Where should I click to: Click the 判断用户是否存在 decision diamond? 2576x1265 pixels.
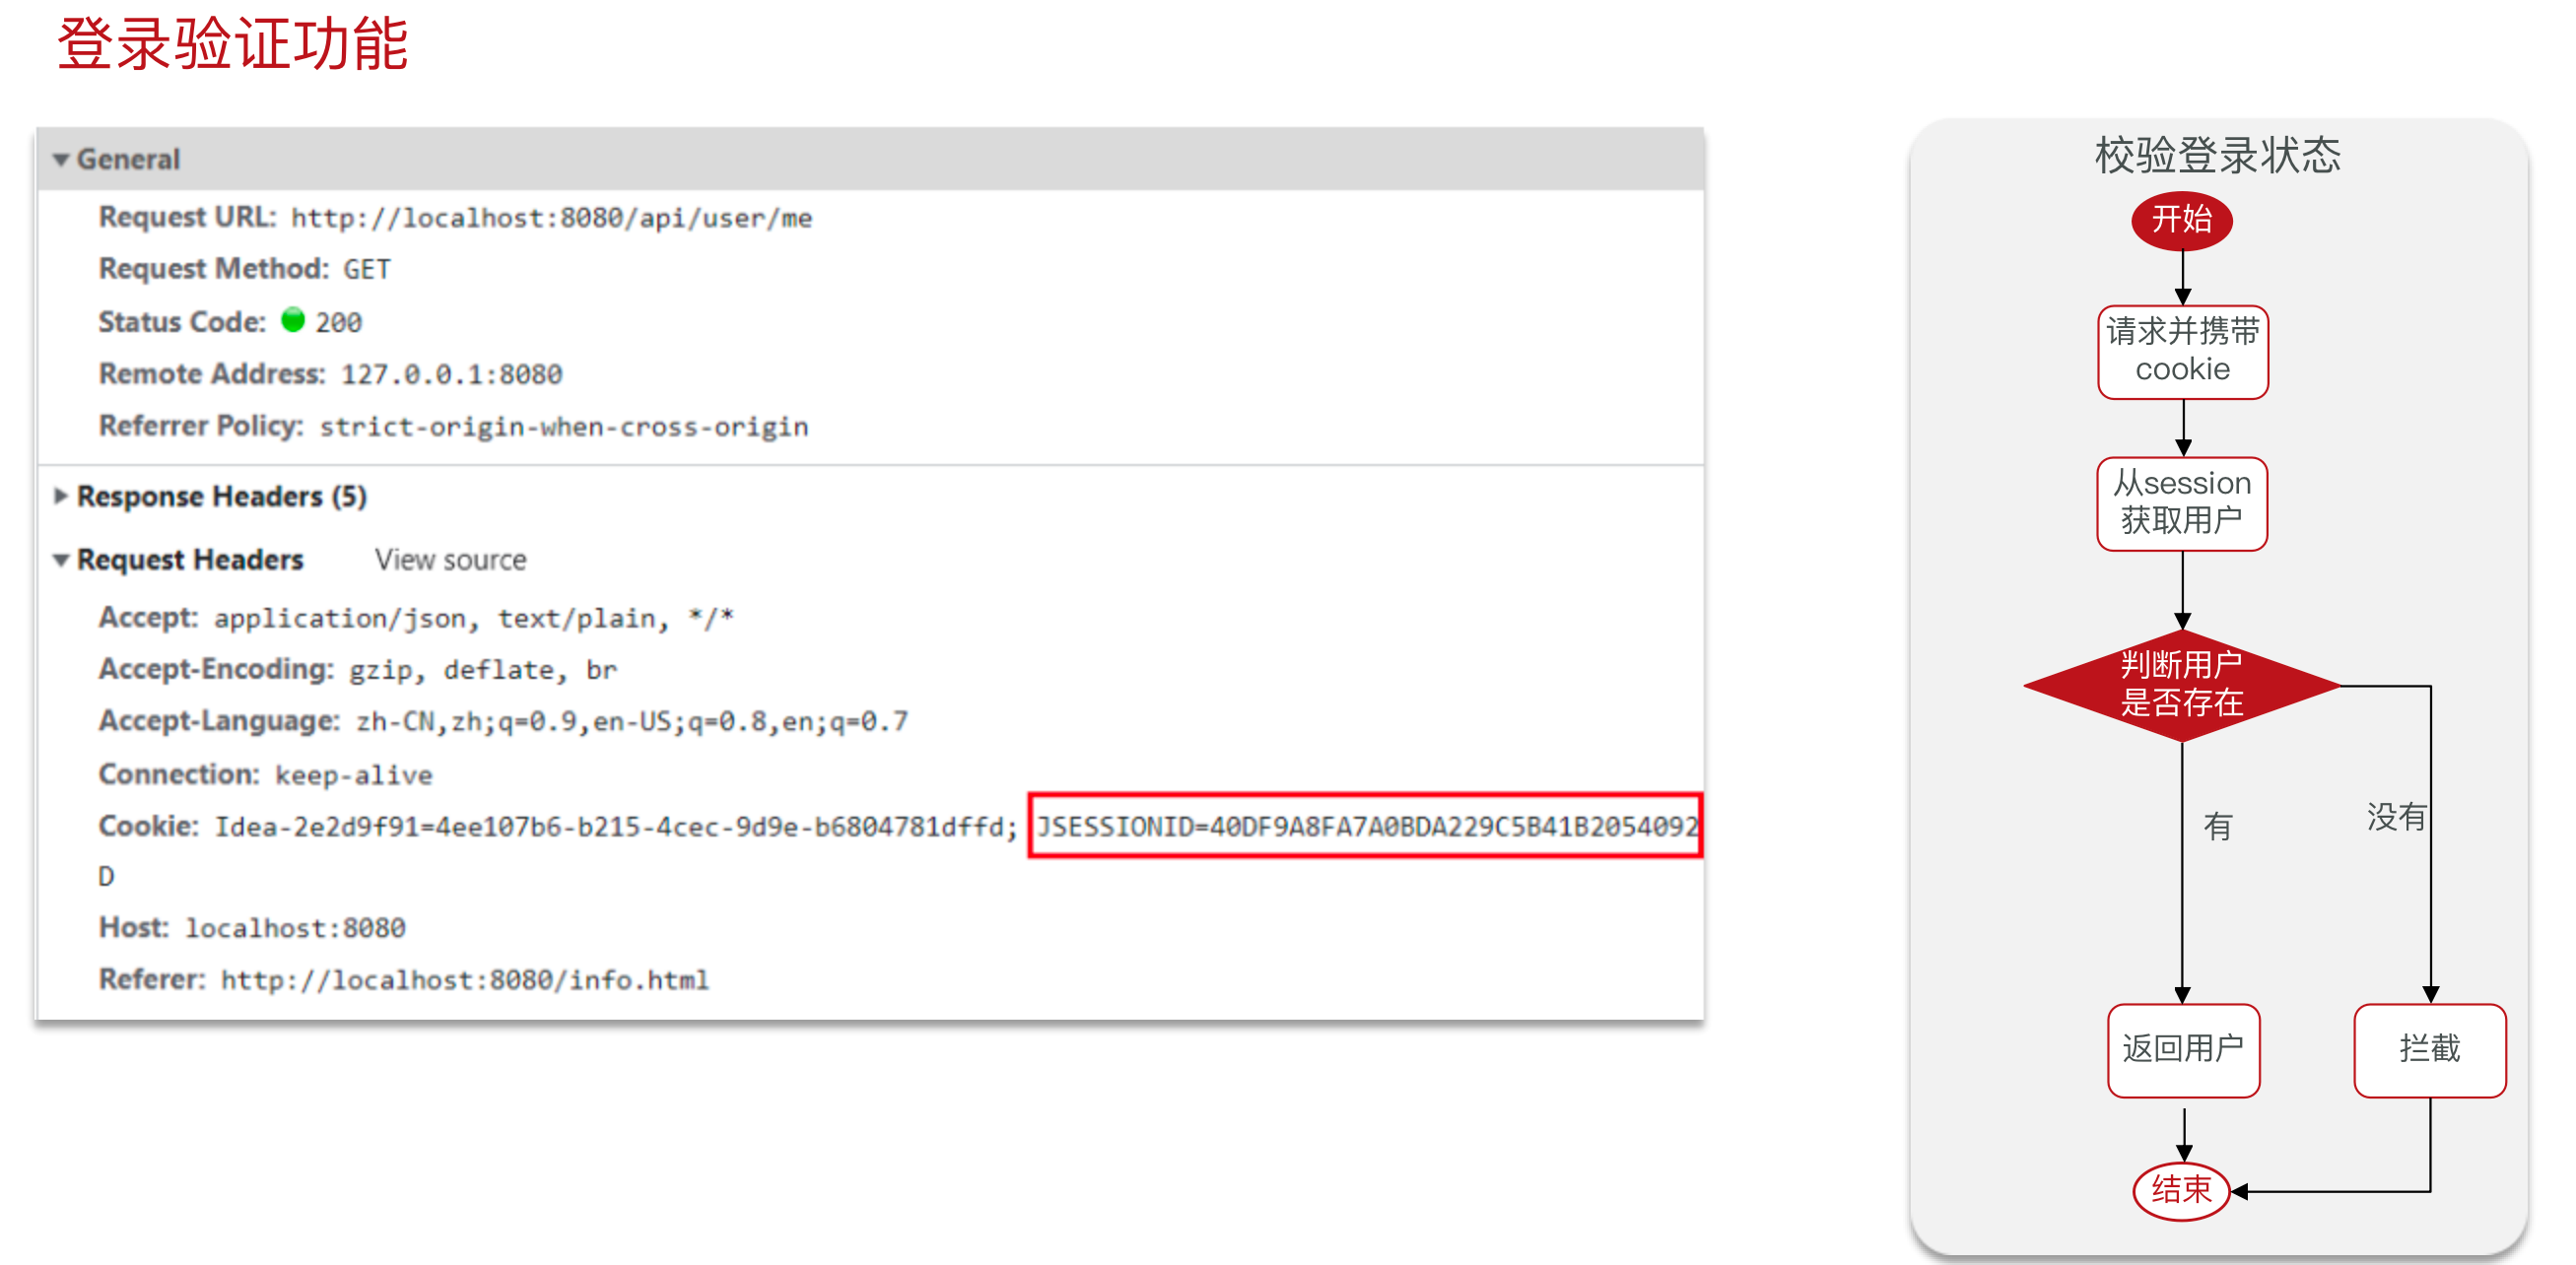coord(2182,685)
